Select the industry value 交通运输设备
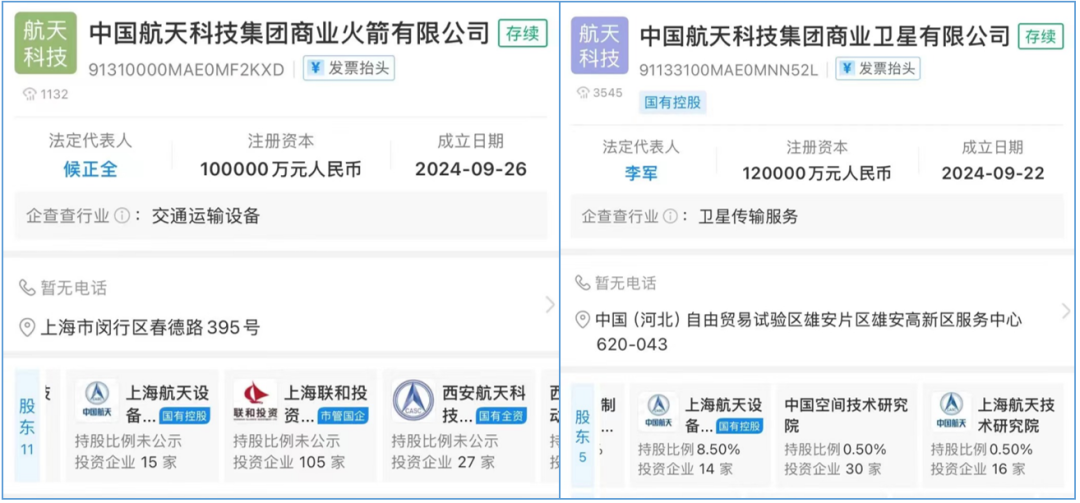 pyautogui.click(x=206, y=216)
